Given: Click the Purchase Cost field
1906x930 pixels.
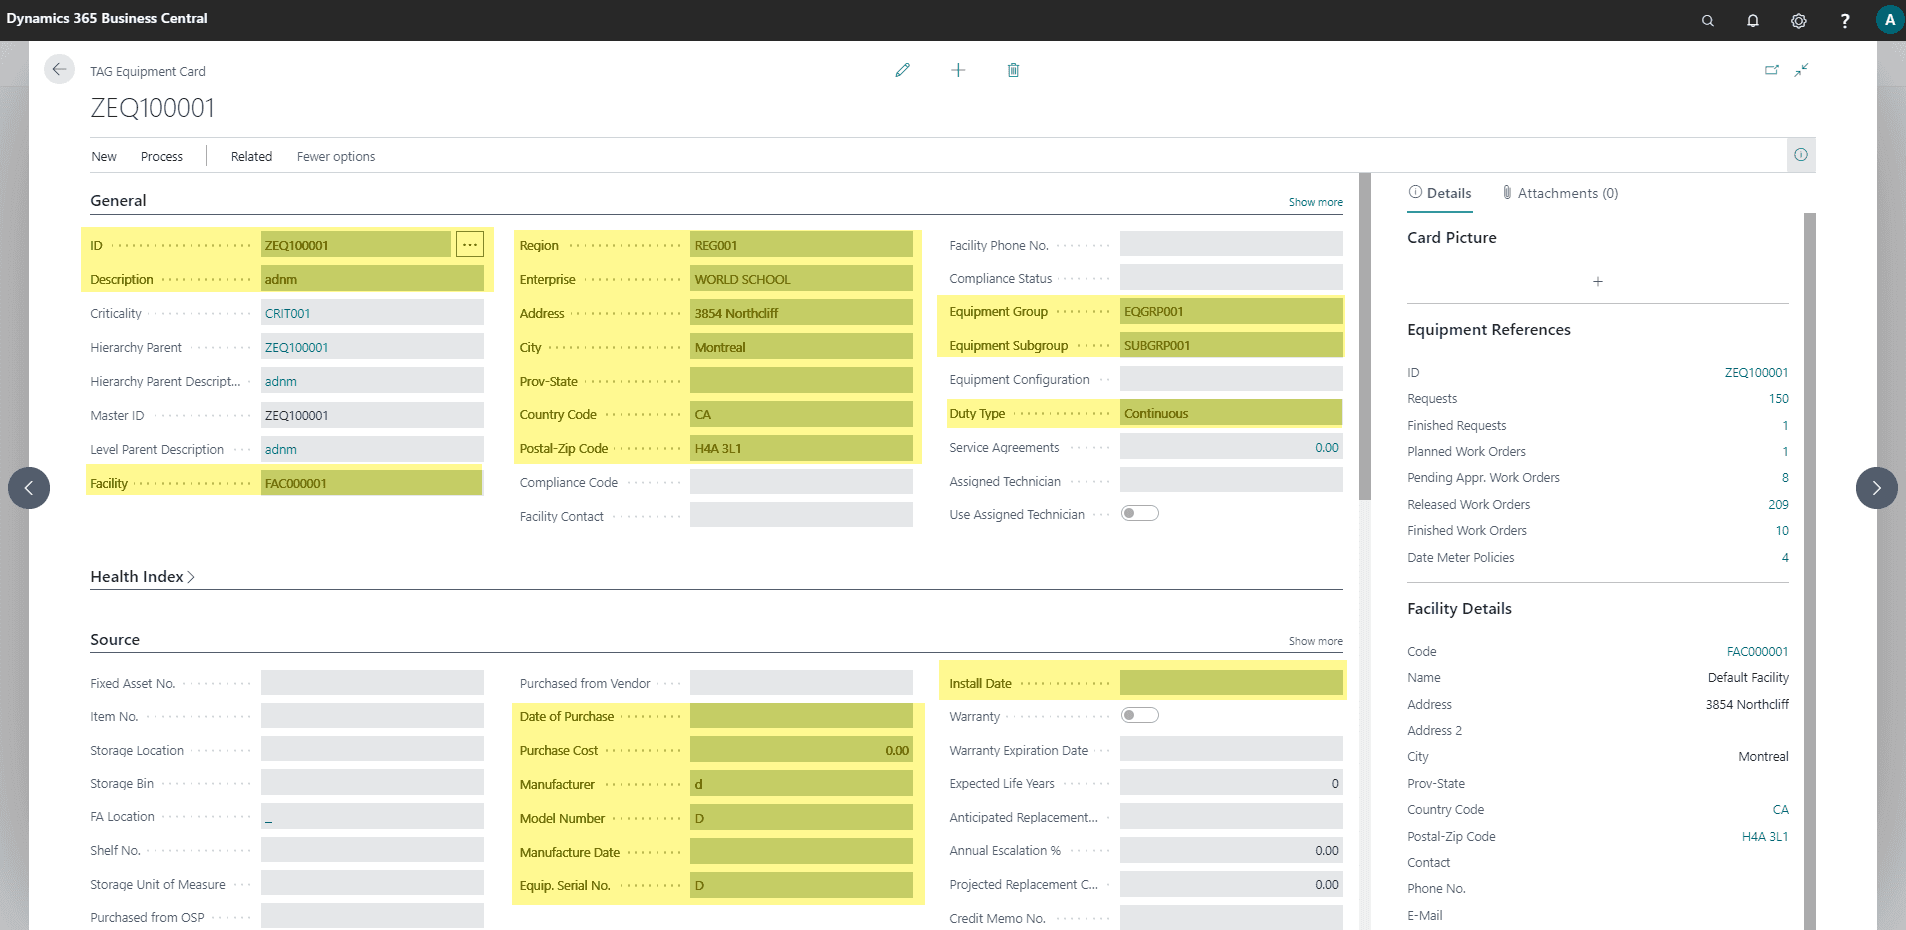Looking at the screenshot, I should [801, 750].
